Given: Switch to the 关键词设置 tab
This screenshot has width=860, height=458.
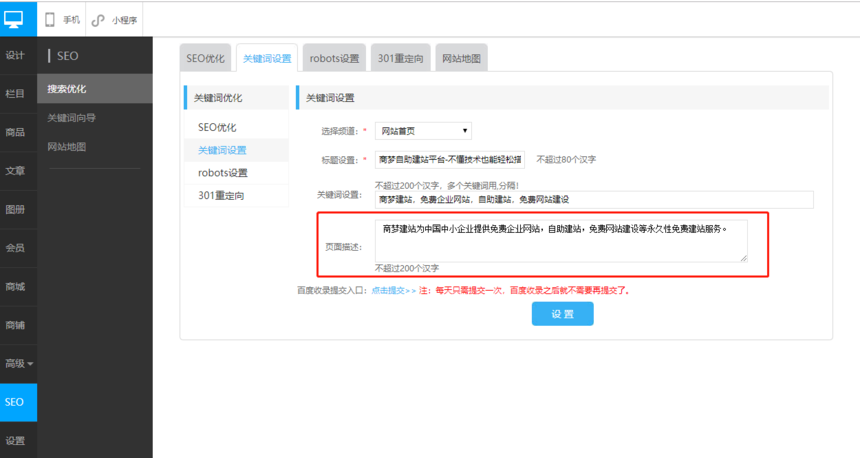Looking at the screenshot, I should (x=267, y=58).
